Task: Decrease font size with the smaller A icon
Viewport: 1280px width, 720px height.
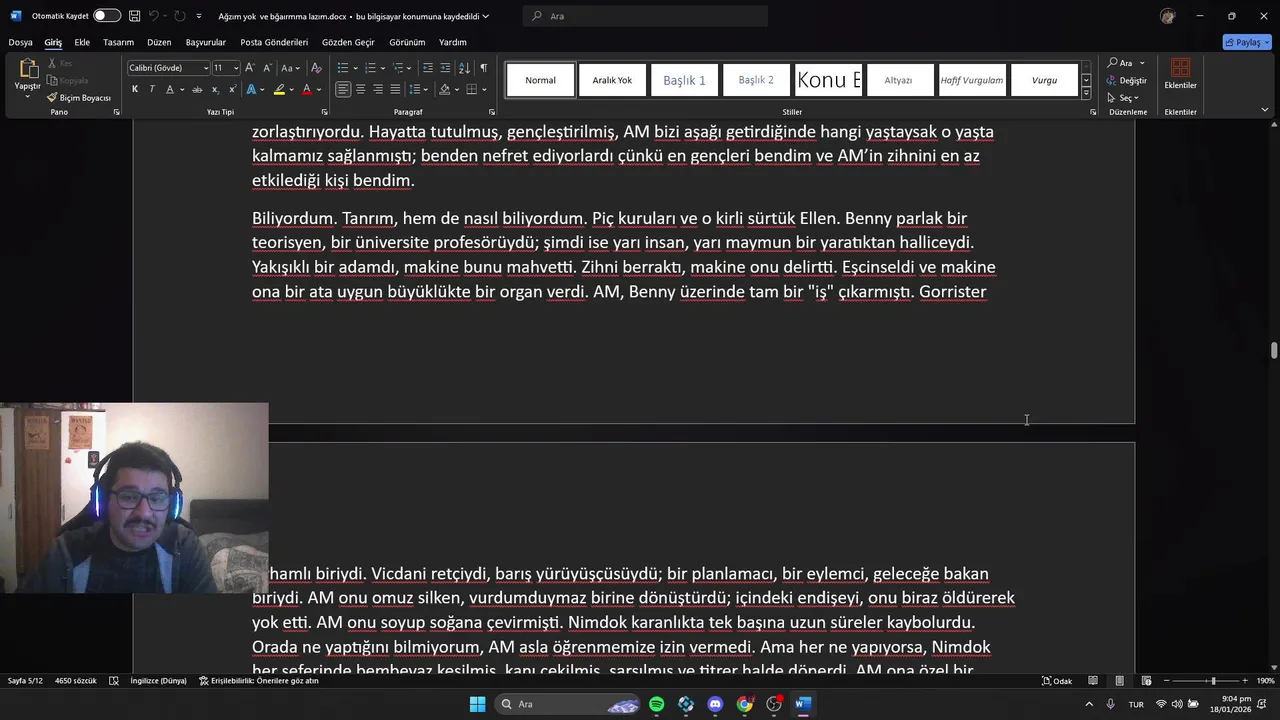Action: [x=267, y=68]
